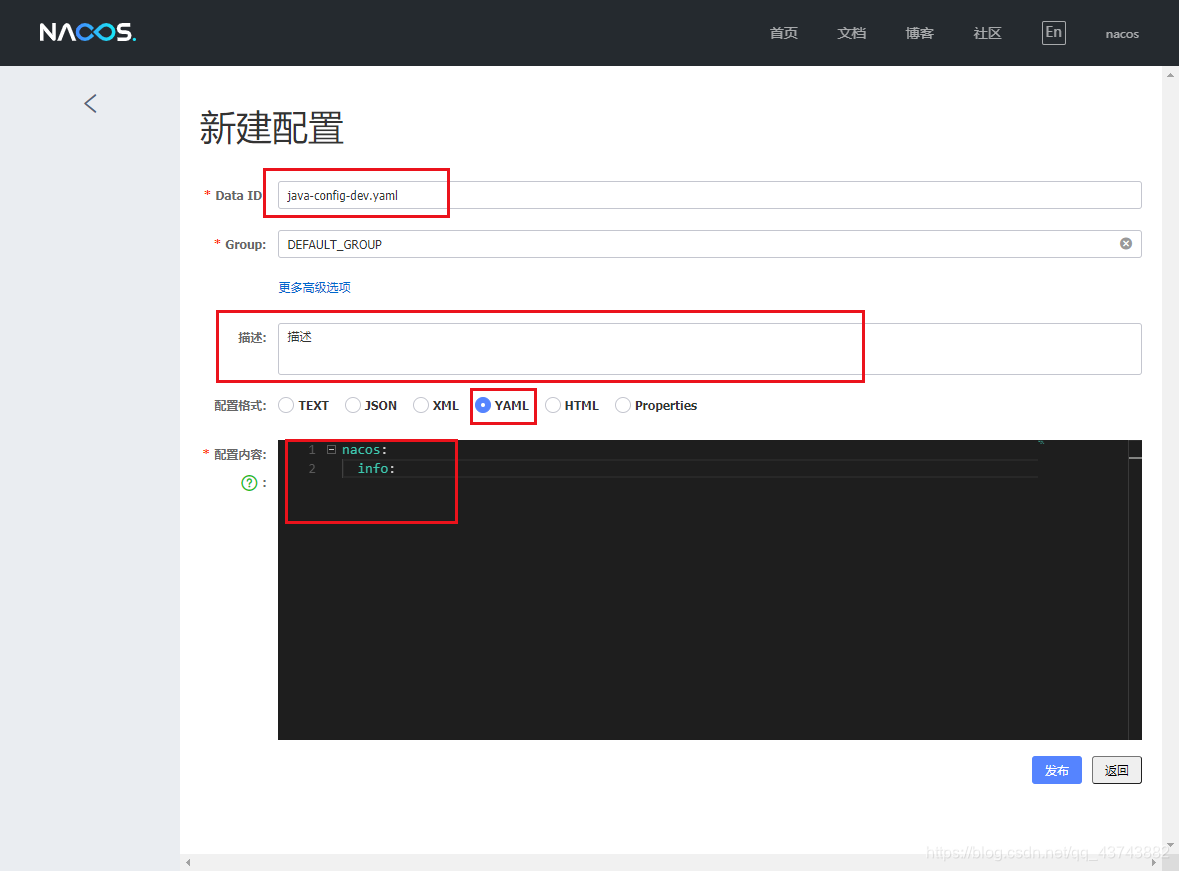Click into the 描述 textarea
This screenshot has height=871, width=1179.
click(x=710, y=349)
